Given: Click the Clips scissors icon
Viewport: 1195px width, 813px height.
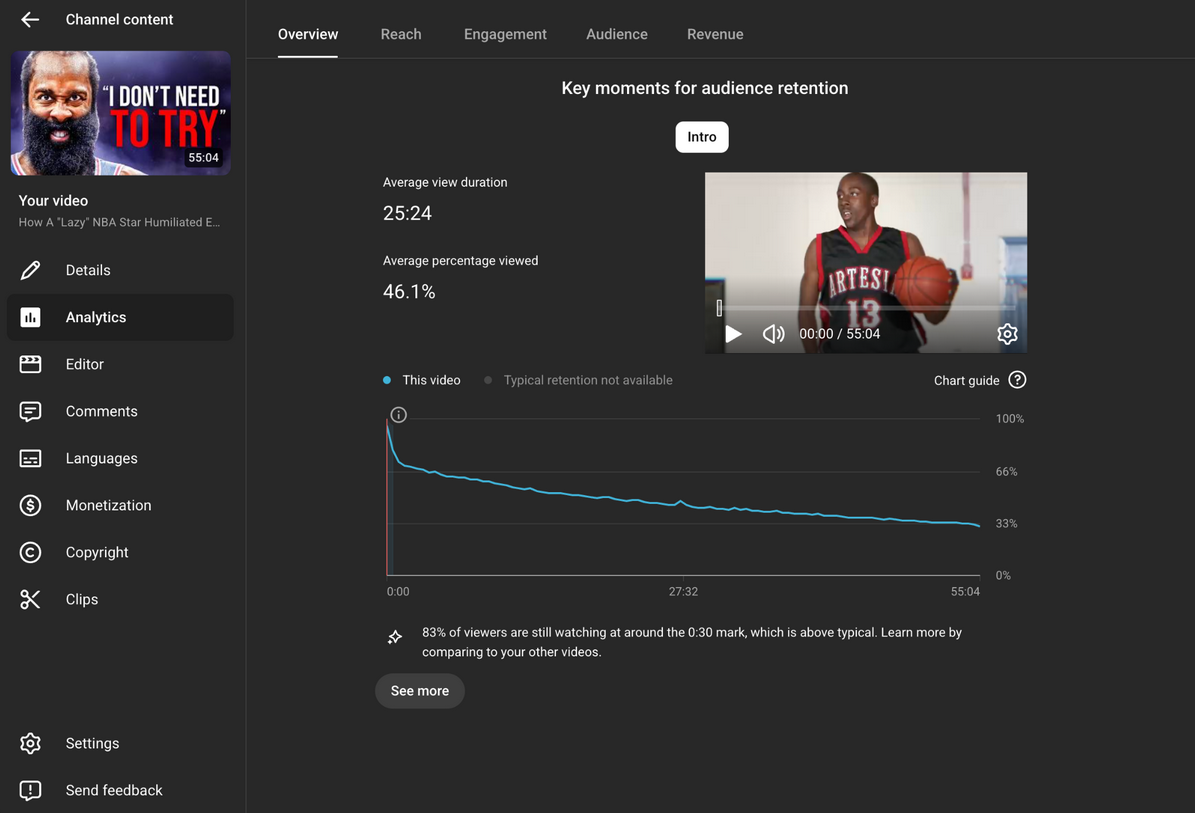Looking at the screenshot, I should pos(30,600).
